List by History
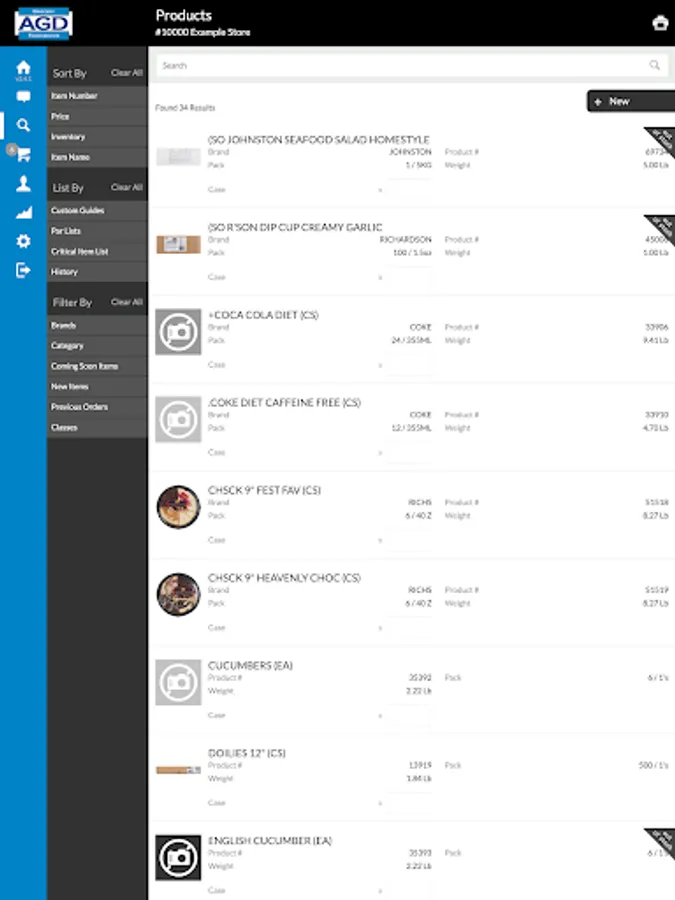This screenshot has height=900, width=675. pyautogui.click(x=97, y=271)
